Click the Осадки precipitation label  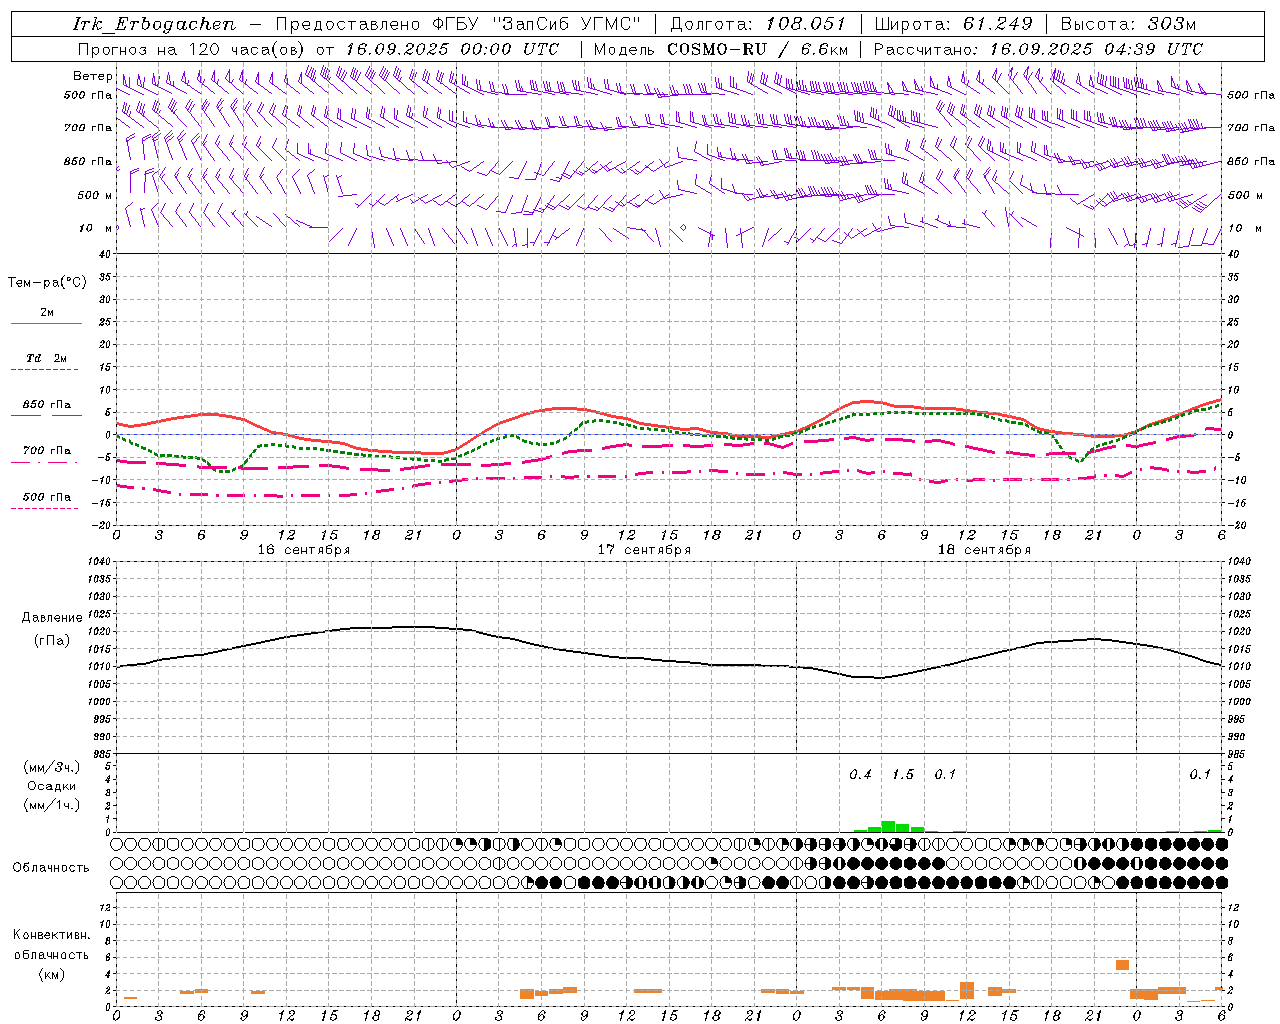point(51,786)
